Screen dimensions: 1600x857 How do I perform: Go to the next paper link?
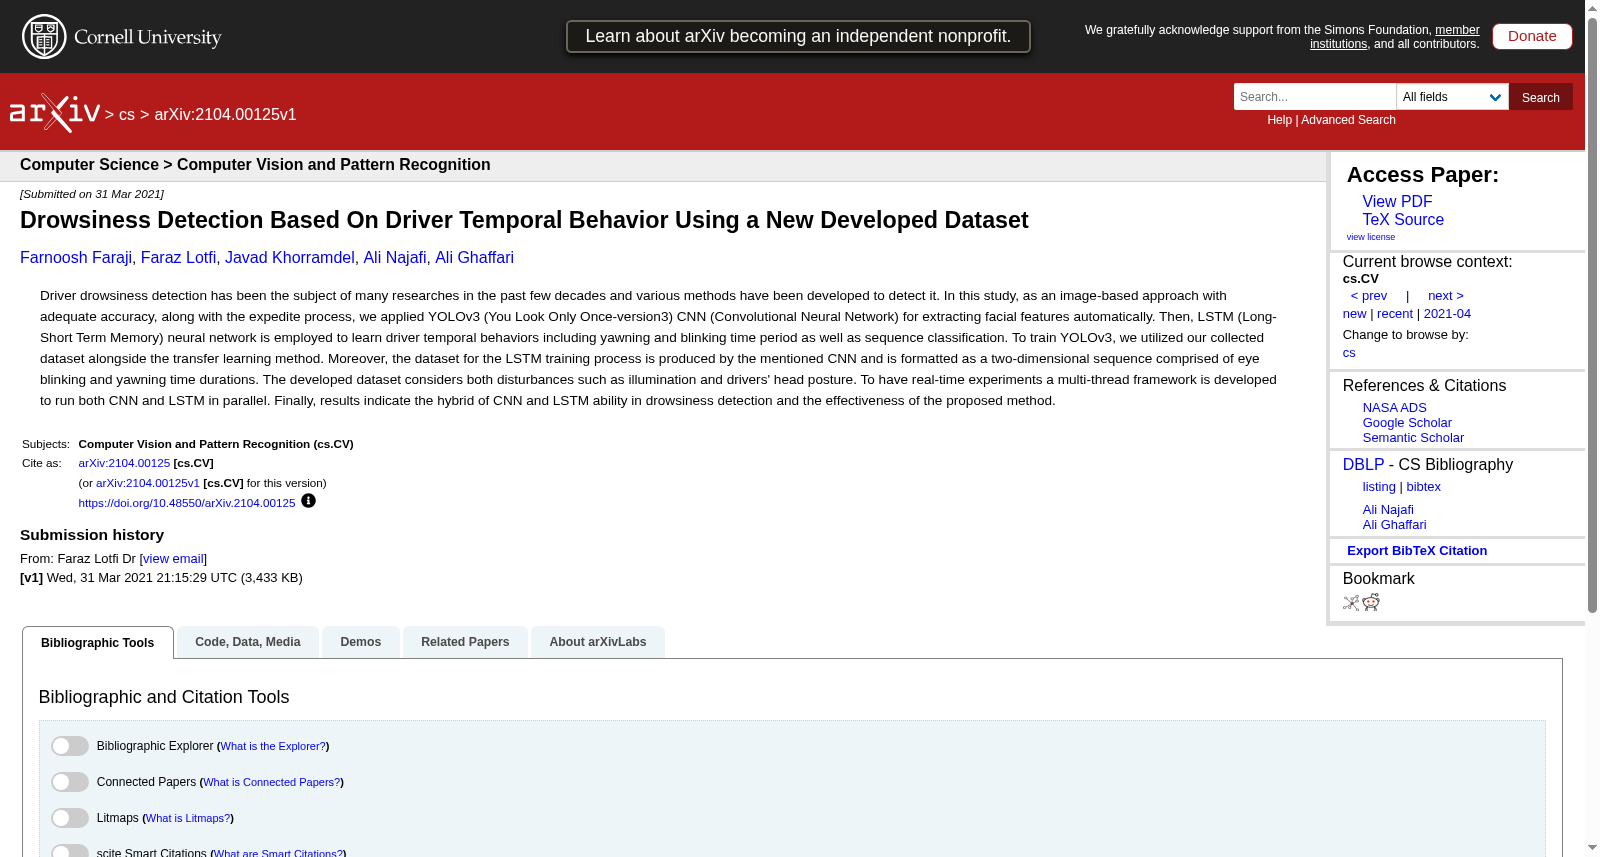click(x=1446, y=296)
